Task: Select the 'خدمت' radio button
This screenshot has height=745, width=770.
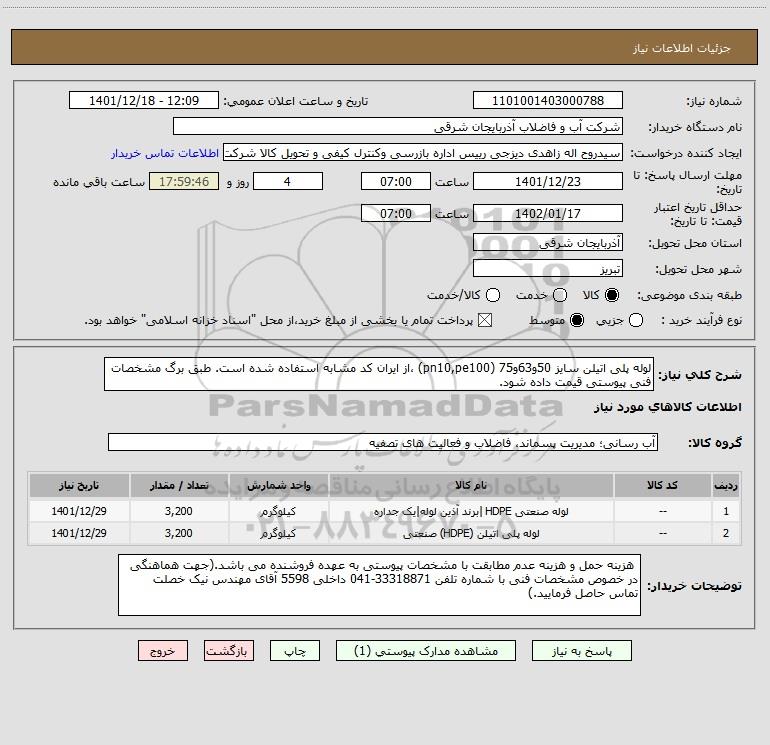Action: (559, 295)
